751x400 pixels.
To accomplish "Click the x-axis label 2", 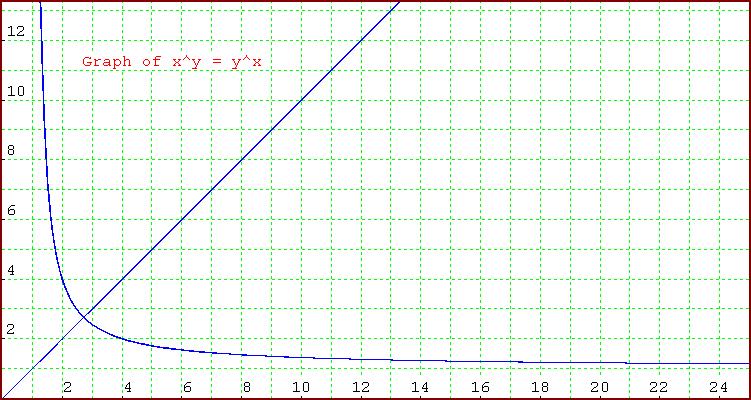I will tap(67, 387).
